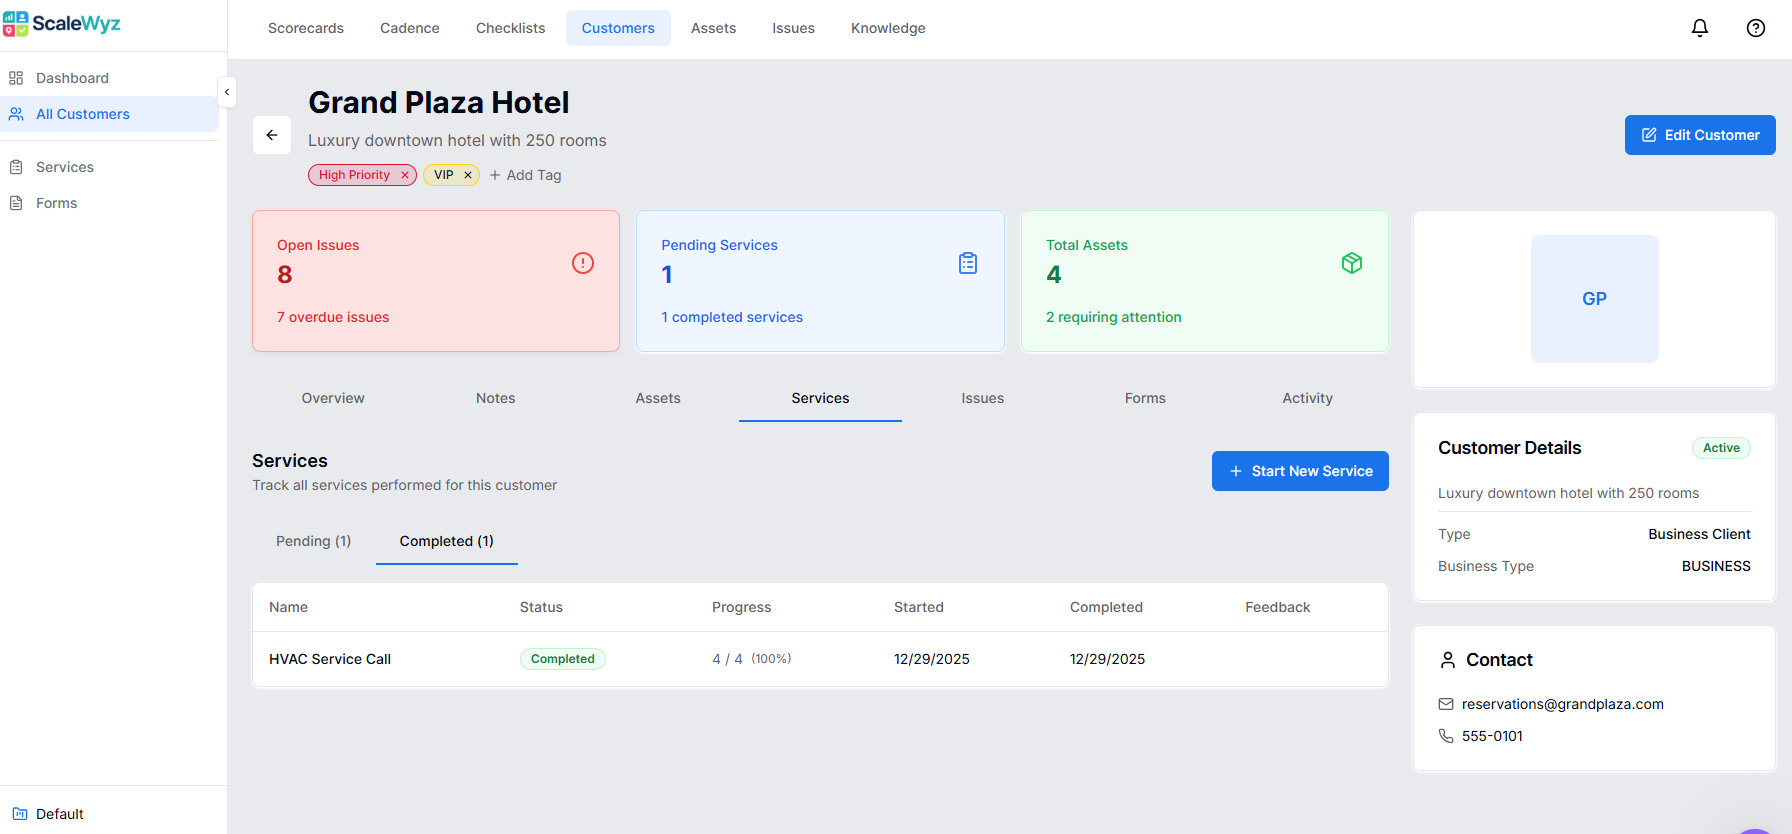Screen dimensions: 1792x834
Task: Click the 1 completed services text
Action: point(732,317)
